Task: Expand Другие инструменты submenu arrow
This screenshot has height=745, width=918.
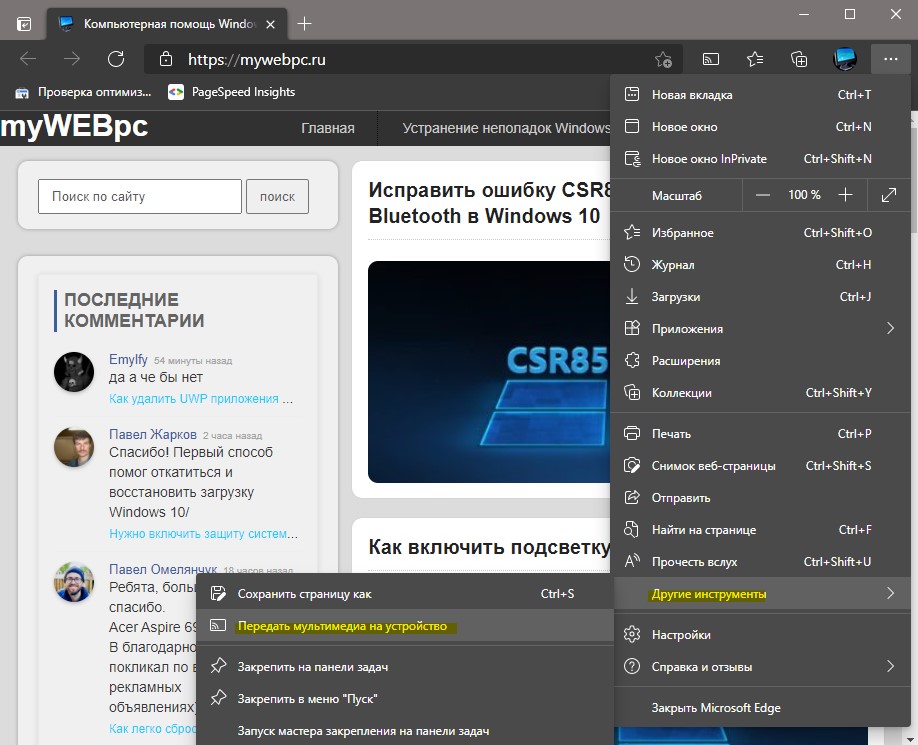Action: (x=890, y=593)
